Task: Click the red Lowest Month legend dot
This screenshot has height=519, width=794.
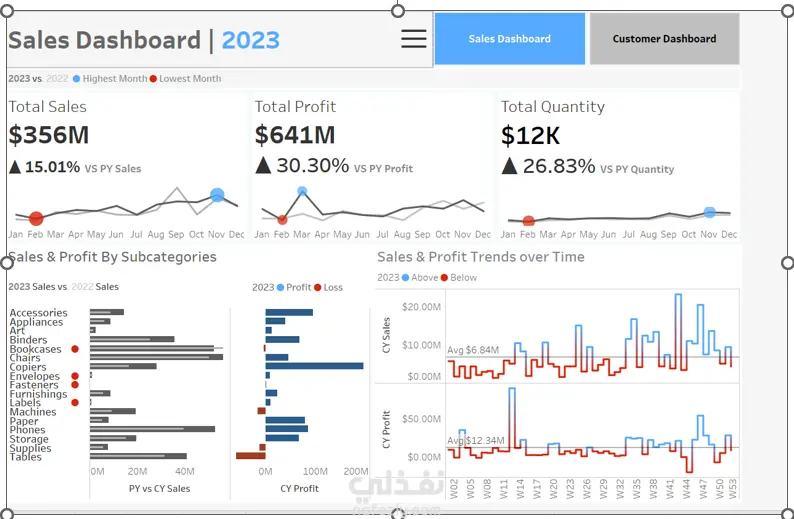Action: pos(153,78)
